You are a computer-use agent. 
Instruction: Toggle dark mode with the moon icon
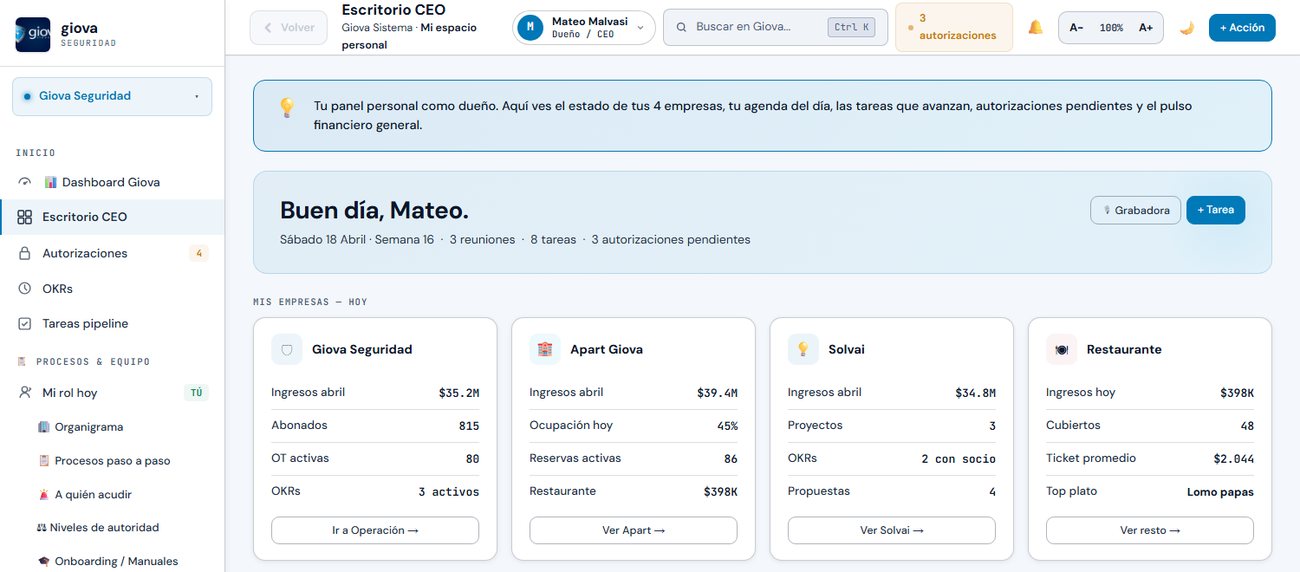[x=1187, y=28]
